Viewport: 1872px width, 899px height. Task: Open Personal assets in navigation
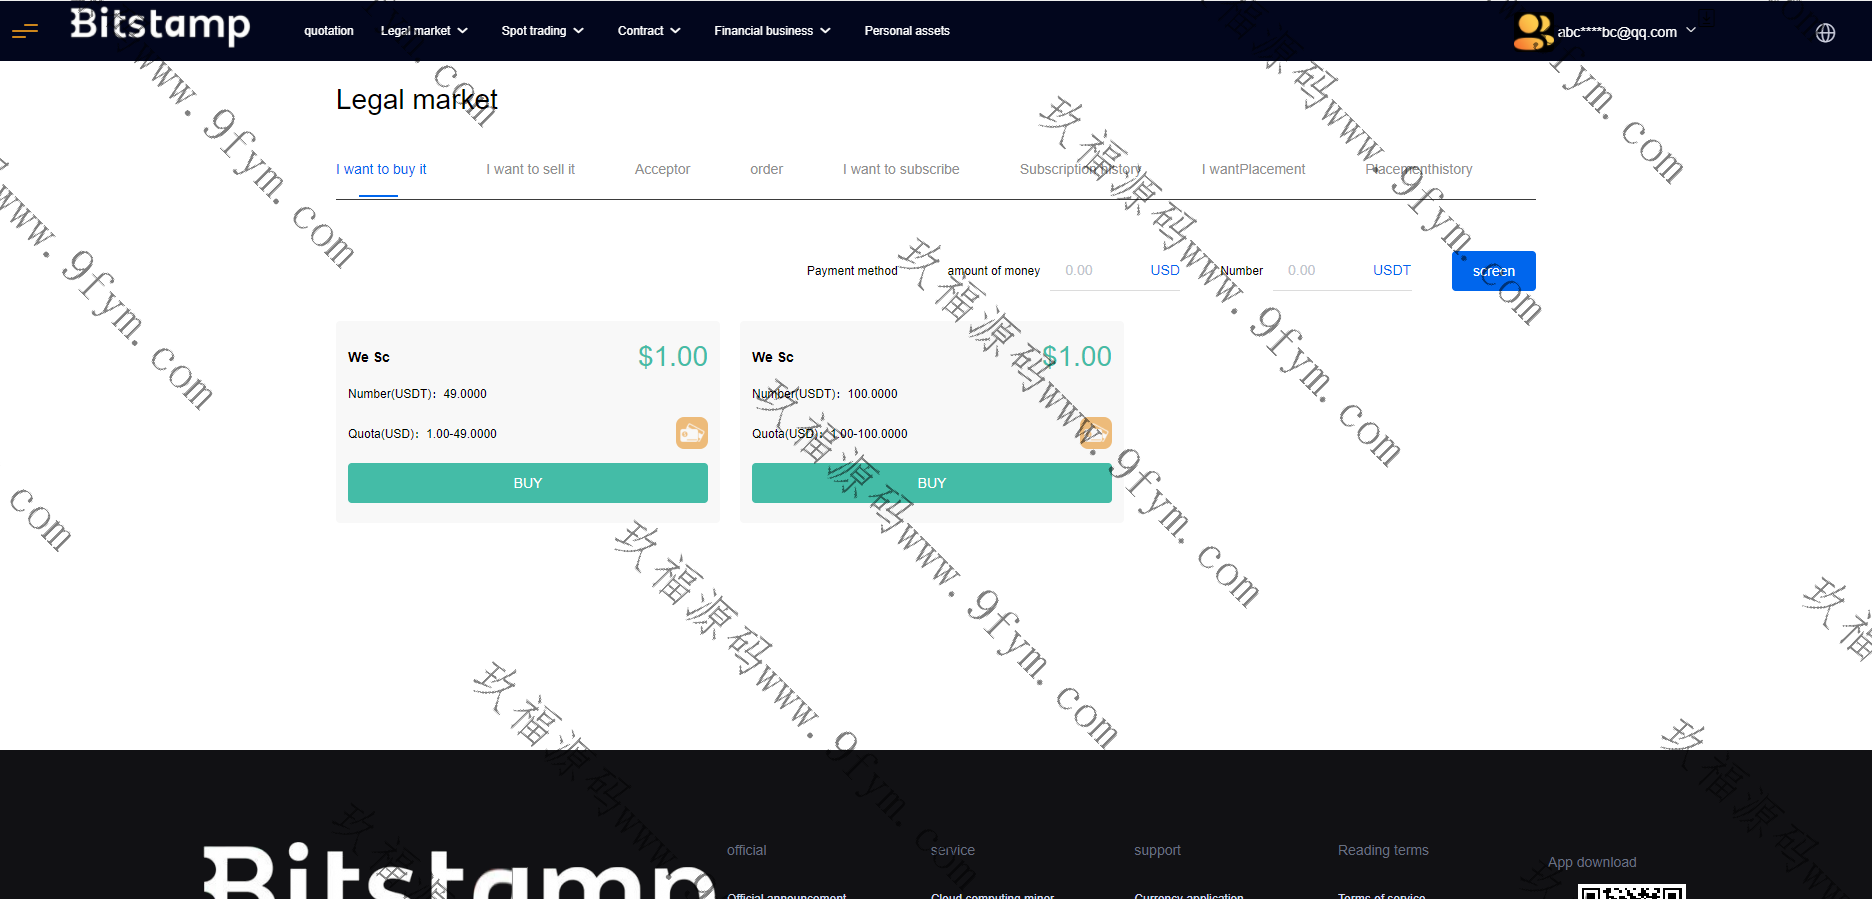click(906, 31)
